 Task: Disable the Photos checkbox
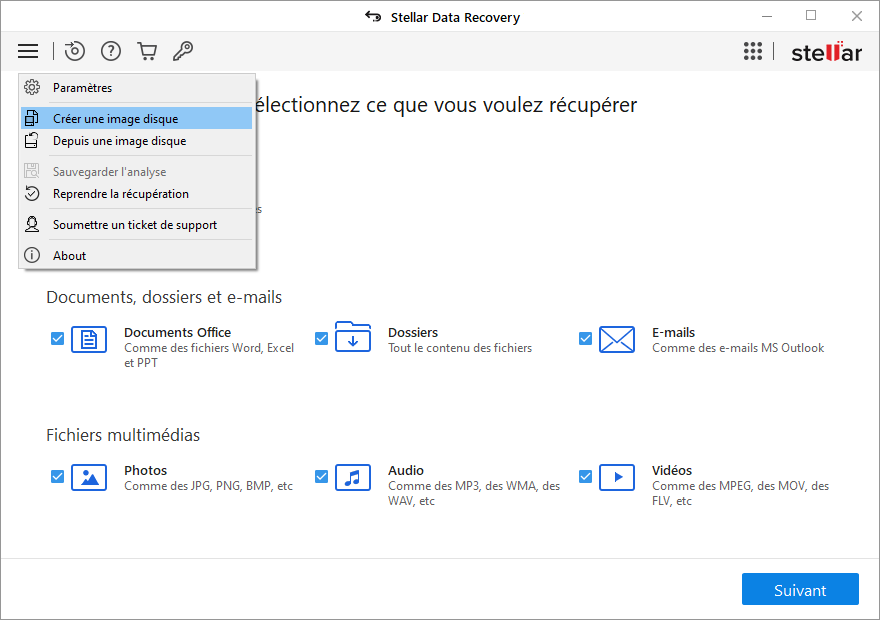coord(57,477)
